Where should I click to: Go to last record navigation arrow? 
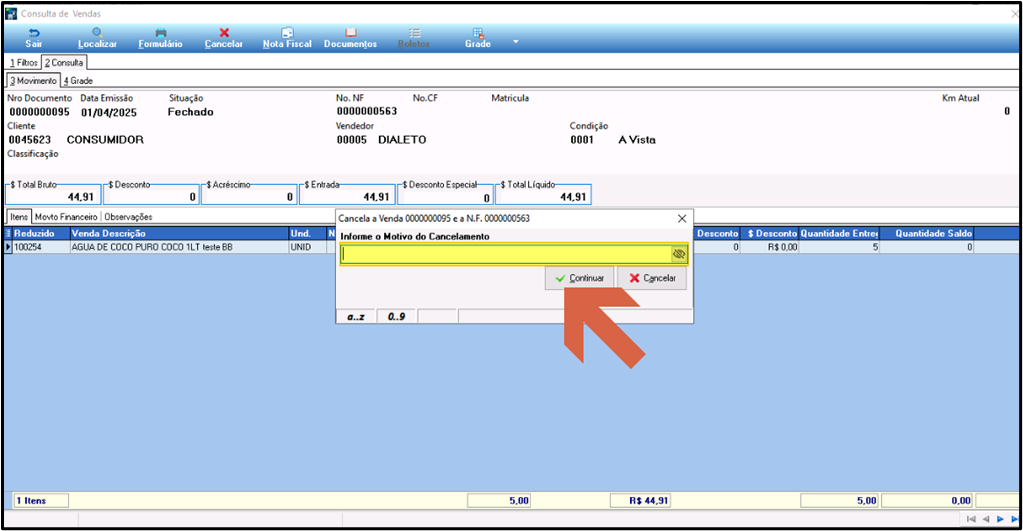1014,519
